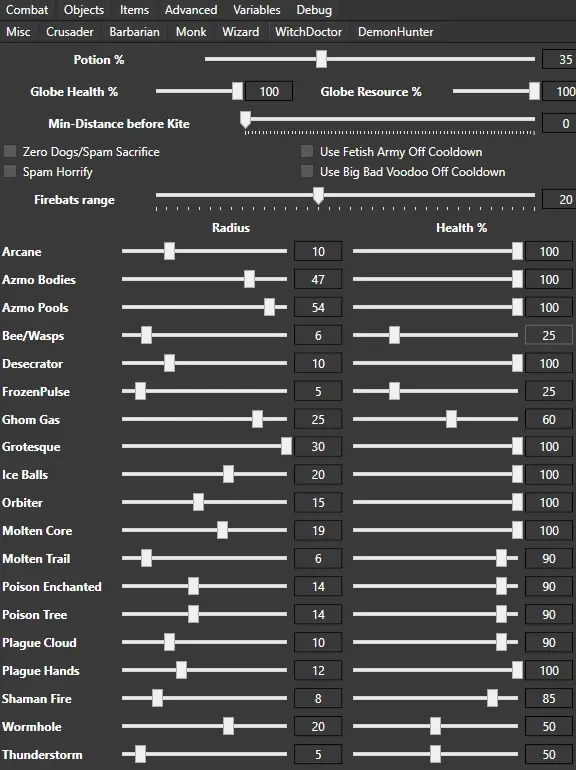Click the Azmo Pools radius value field

click(318, 307)
